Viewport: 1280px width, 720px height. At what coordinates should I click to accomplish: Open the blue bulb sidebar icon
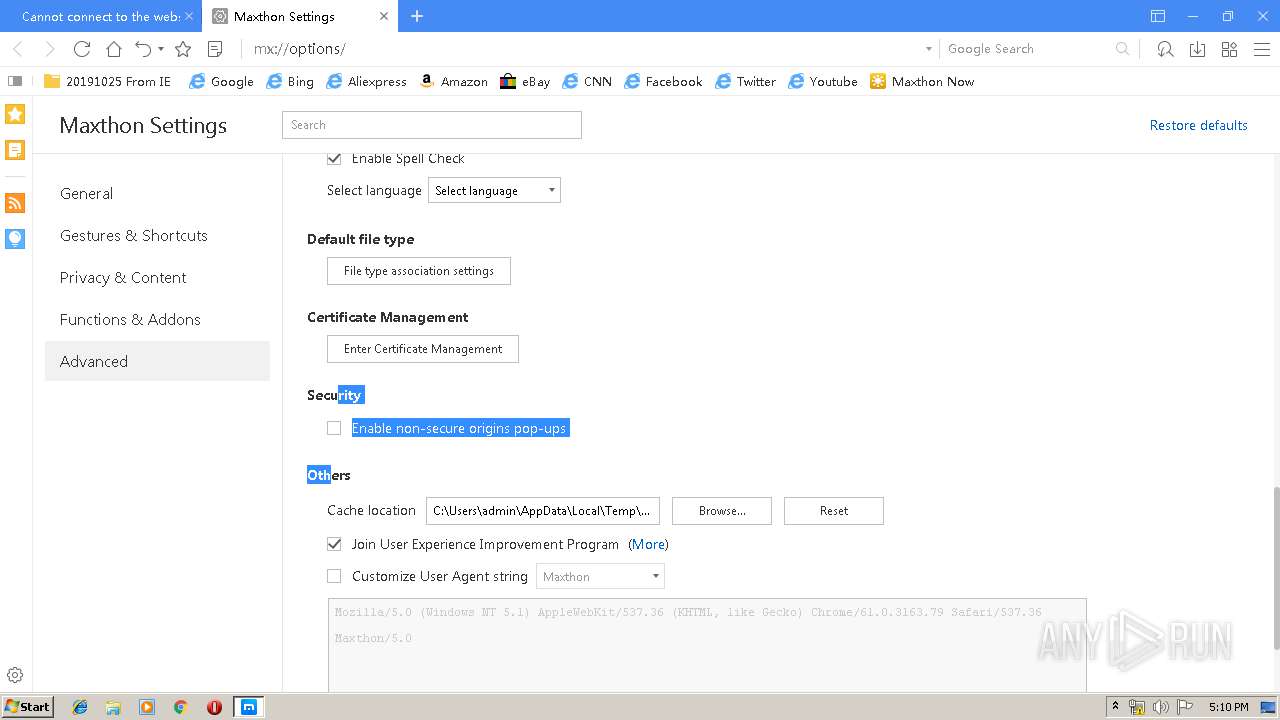pyautogui.click(x=15, y=238)
